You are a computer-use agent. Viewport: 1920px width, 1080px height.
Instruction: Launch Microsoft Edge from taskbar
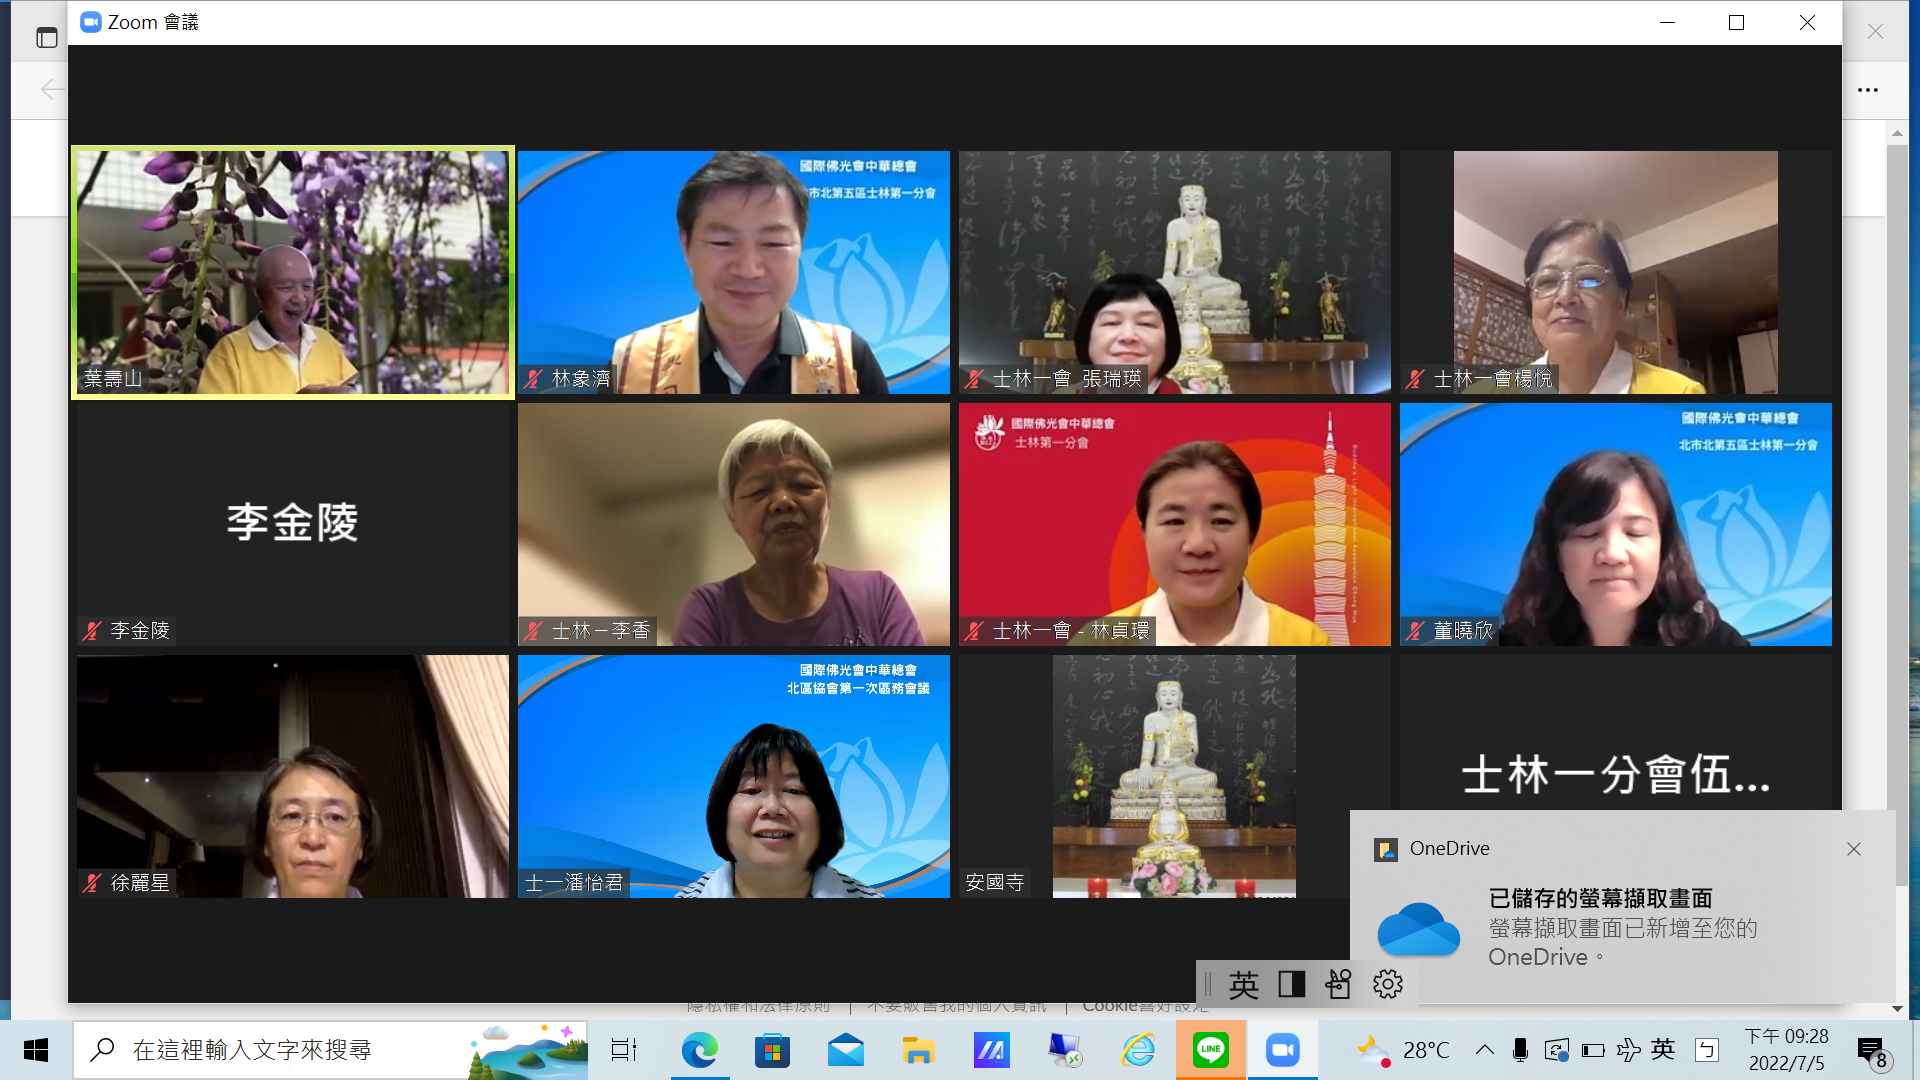tap(700, 1050)
